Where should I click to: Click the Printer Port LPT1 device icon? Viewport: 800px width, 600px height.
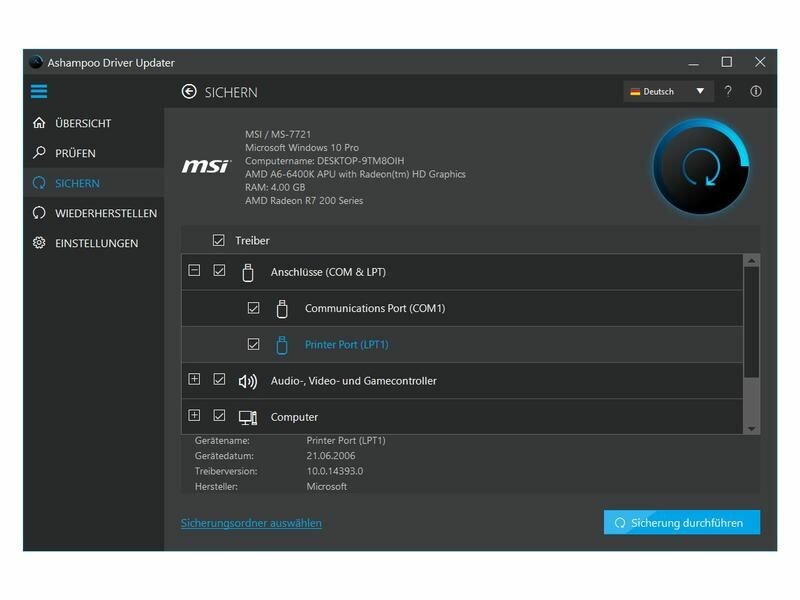(282, 345)
